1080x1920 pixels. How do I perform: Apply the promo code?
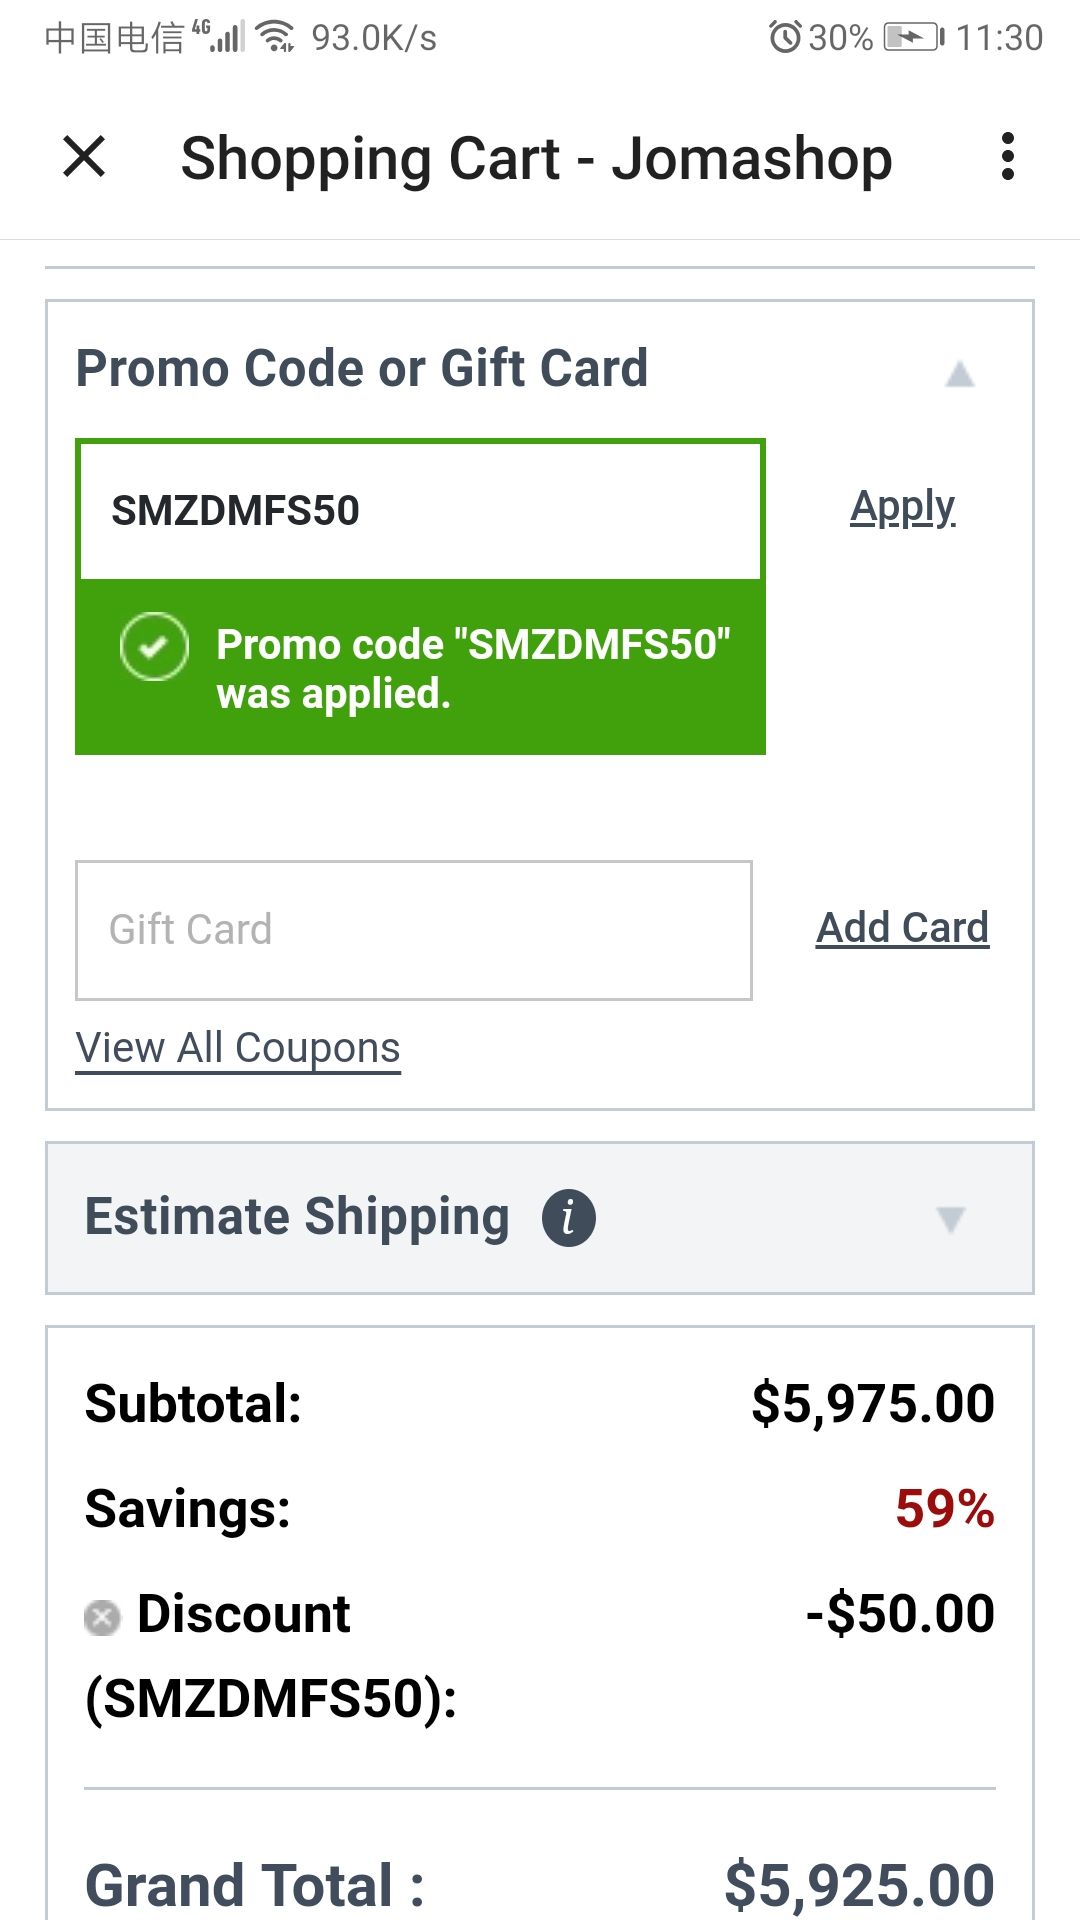[x=903, y=508]
